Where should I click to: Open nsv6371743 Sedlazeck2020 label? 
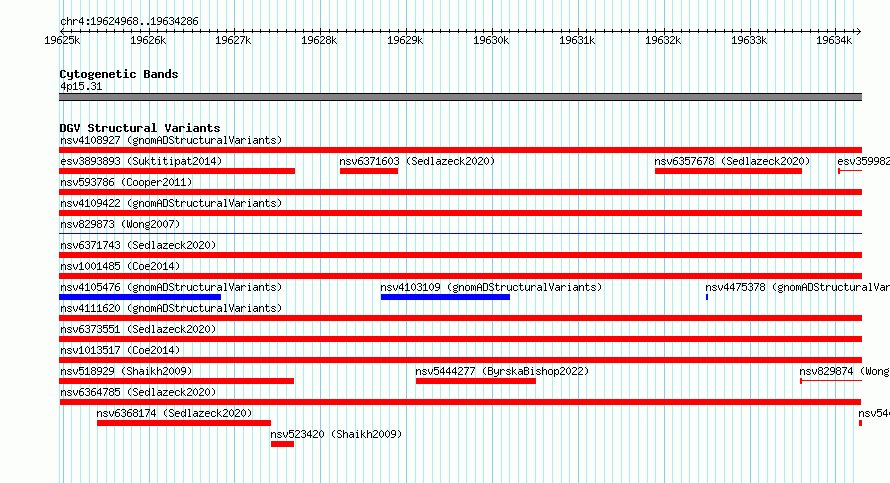(138, 245)
